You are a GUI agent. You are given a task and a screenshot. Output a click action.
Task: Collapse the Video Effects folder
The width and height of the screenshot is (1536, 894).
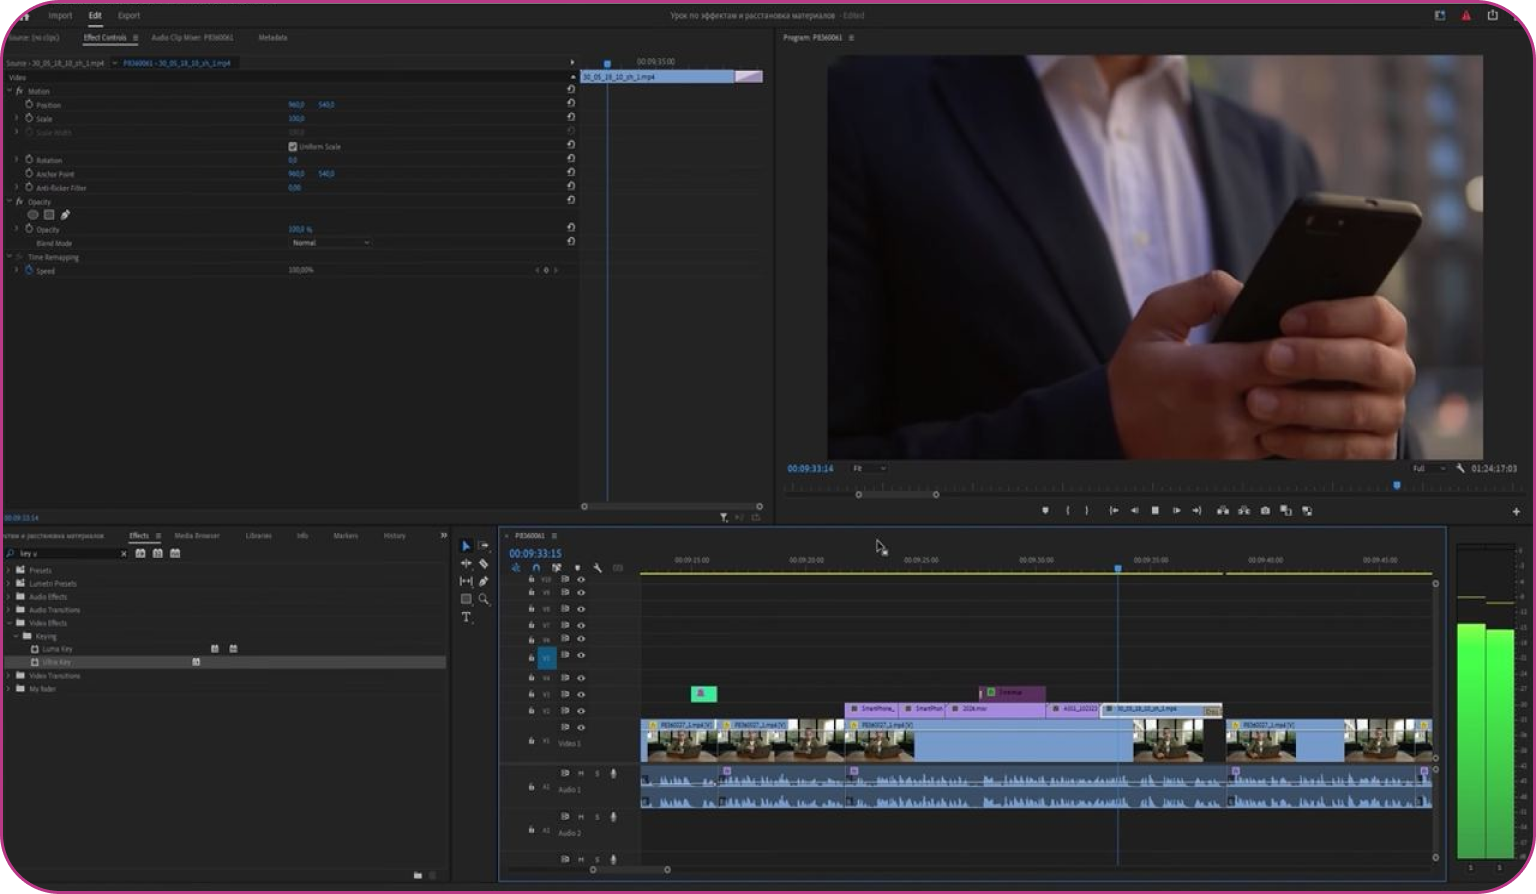(9, 623)
